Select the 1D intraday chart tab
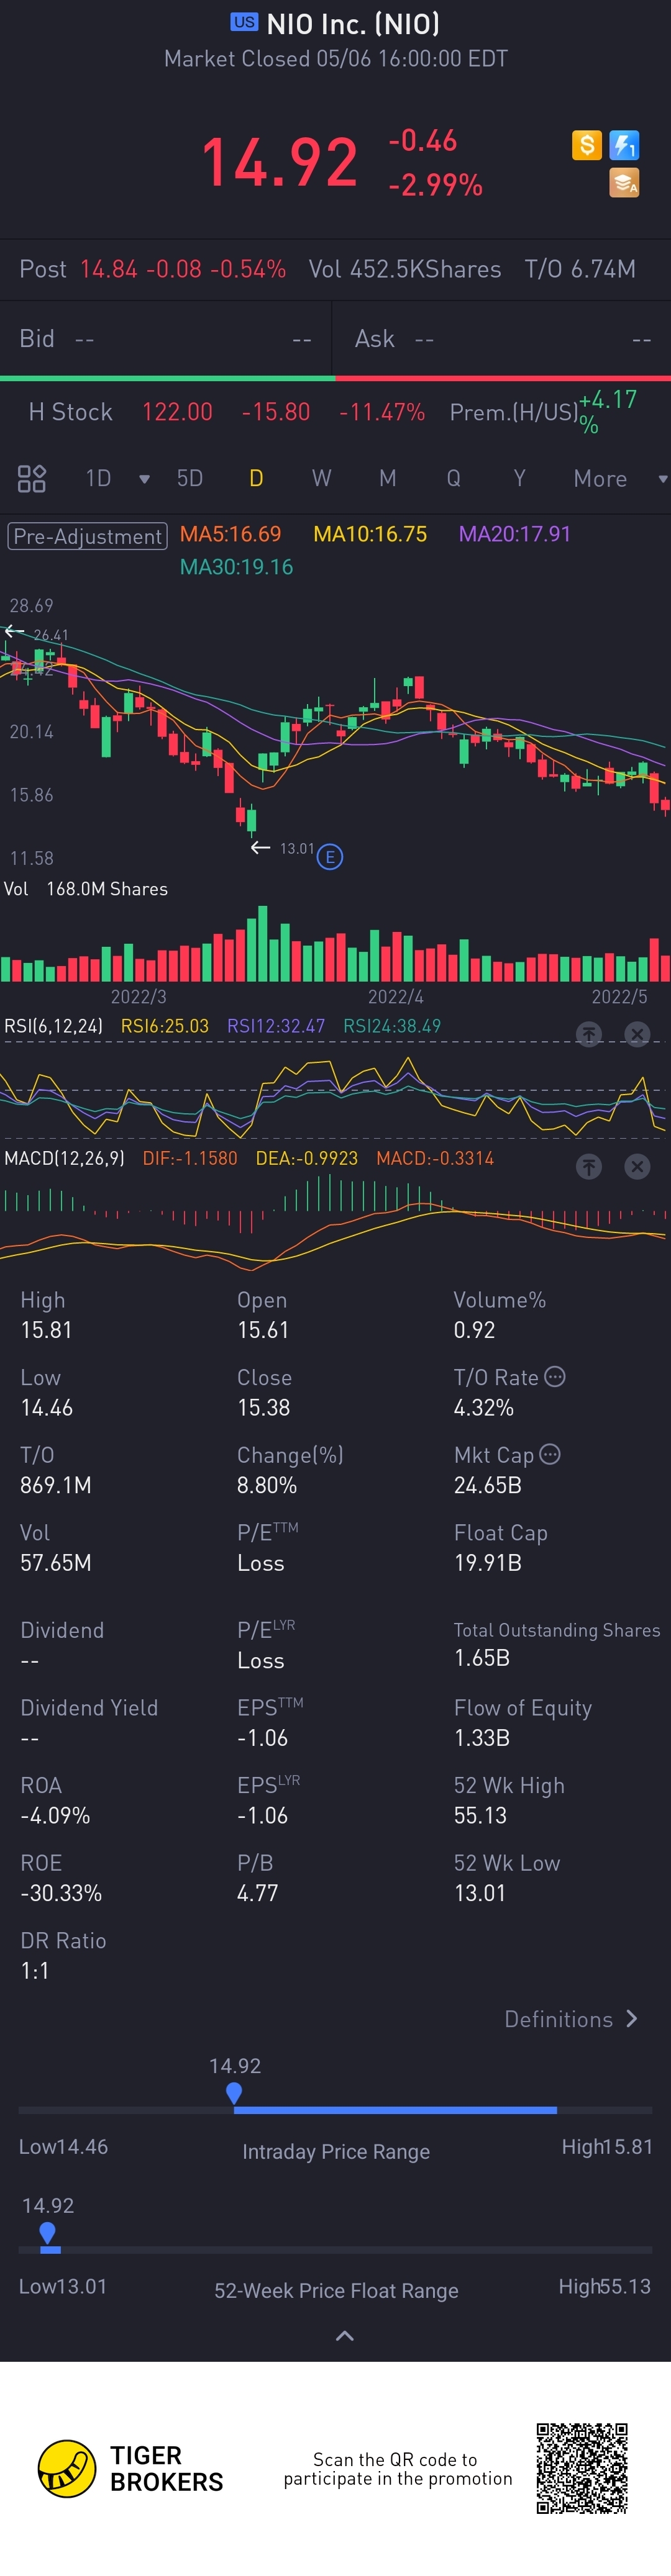The image size is (671, 2576). pos(98,478)
